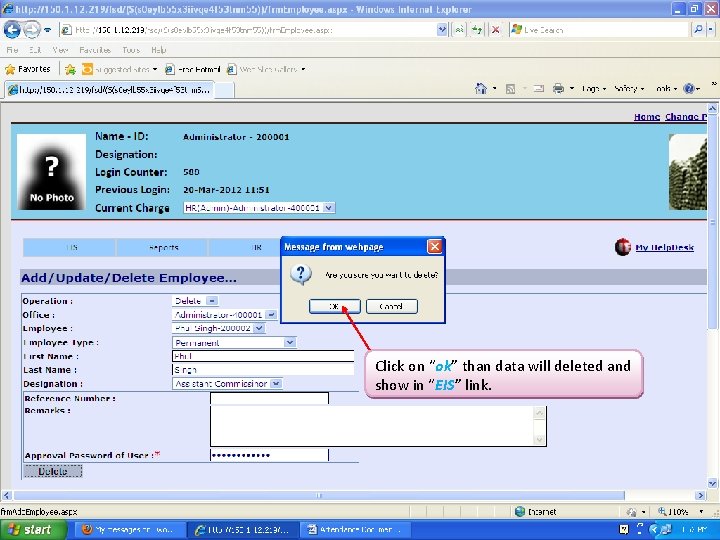720x540 pixels.
Task: Open the Web Slice Gallery favorites item
Action: point(266,69)
